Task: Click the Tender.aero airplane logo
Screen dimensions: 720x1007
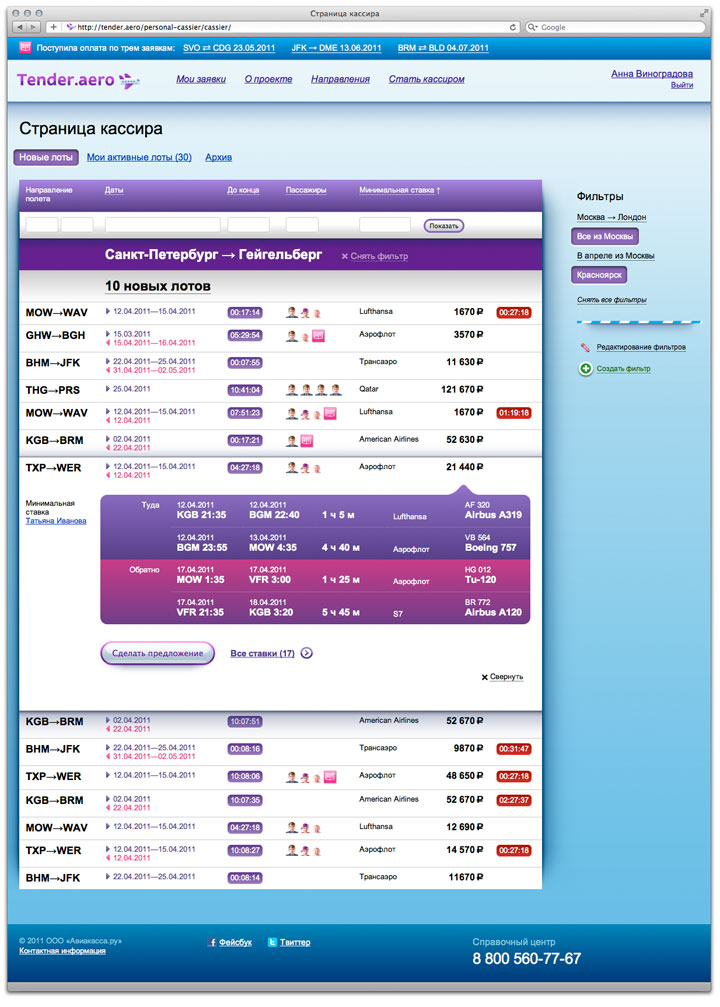Action: [129, 79]
